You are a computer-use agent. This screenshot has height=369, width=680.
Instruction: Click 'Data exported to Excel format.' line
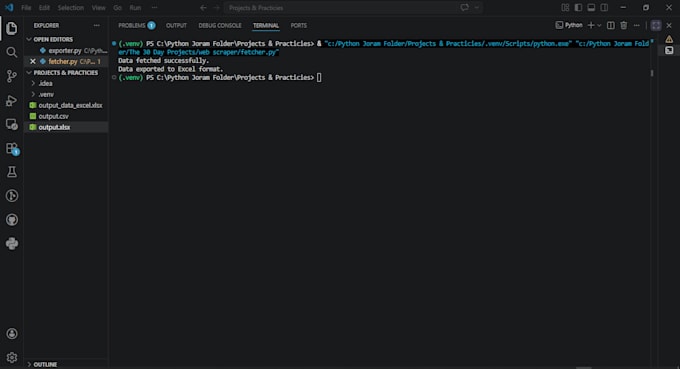pyautogui.click(x=170, y=69)
